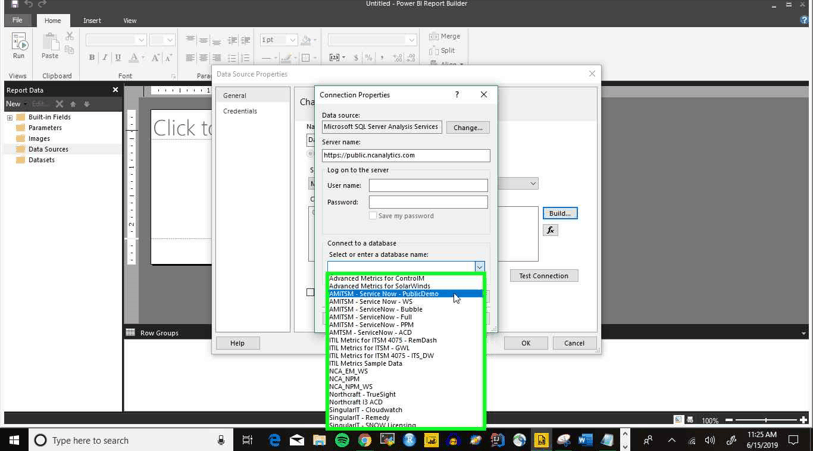Switch to the Insert ribbon tab
Image resolution: width=813 pixels, height=453 pixels.
[x=92, y=21]
